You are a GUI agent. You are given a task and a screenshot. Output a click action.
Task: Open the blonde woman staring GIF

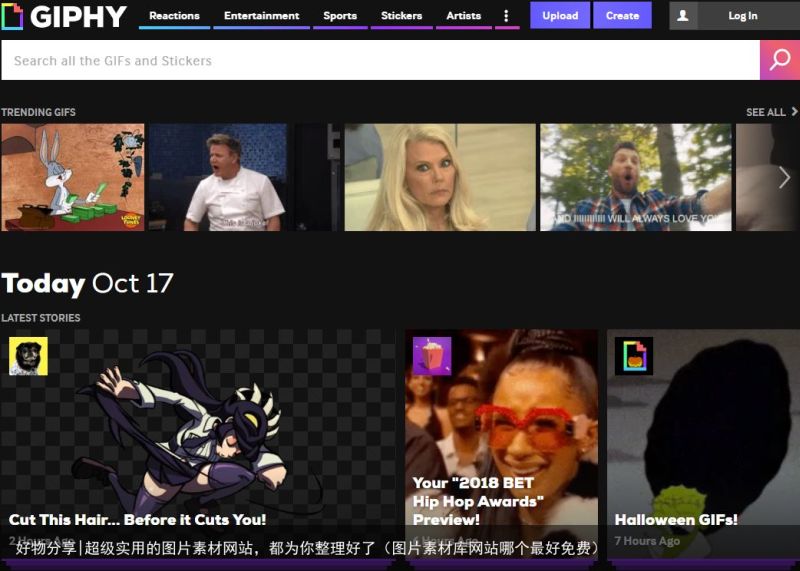click(440, 177)
